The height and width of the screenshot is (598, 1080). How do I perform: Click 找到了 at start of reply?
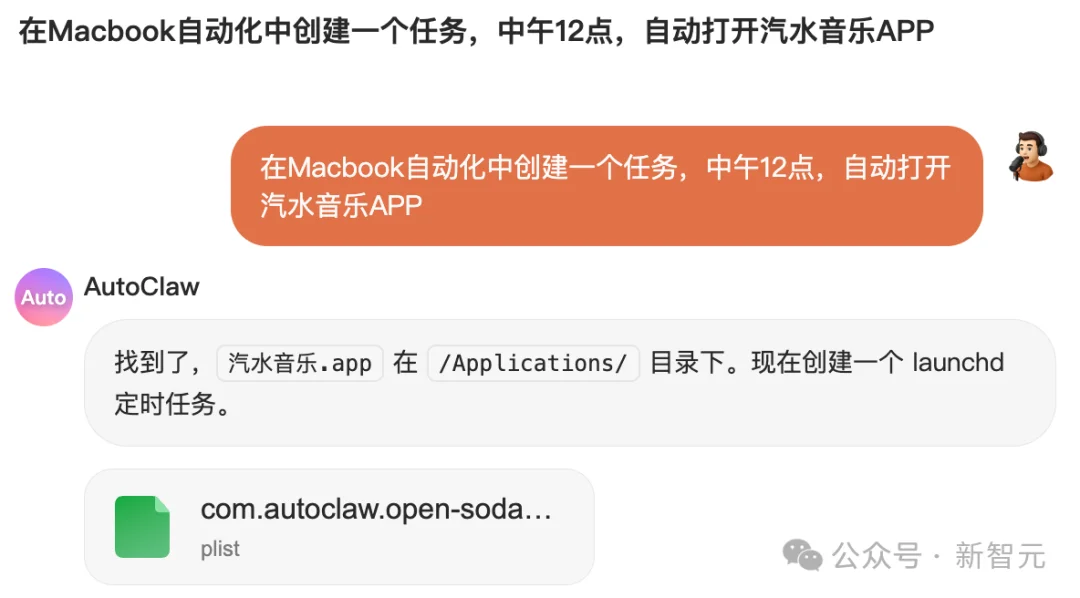click(149, 362)
